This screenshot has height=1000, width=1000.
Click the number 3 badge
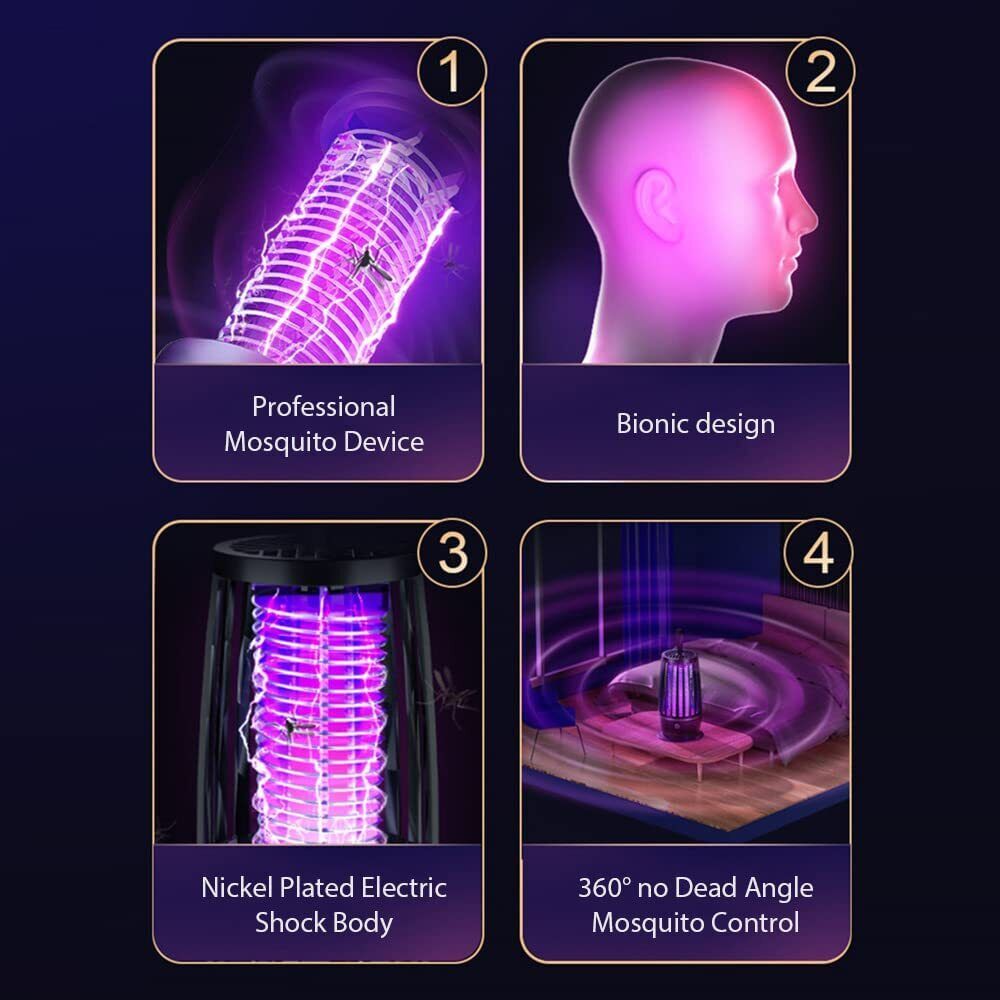pos(452,553)
